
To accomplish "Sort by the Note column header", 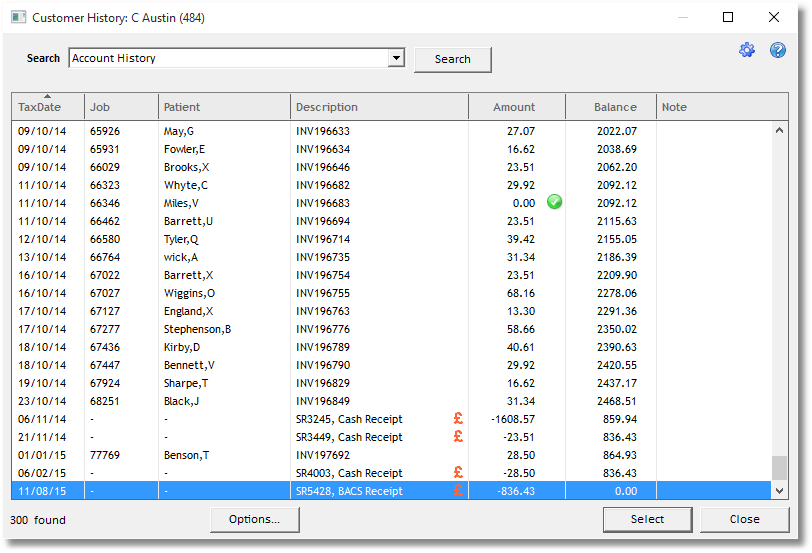I will 722,107.
